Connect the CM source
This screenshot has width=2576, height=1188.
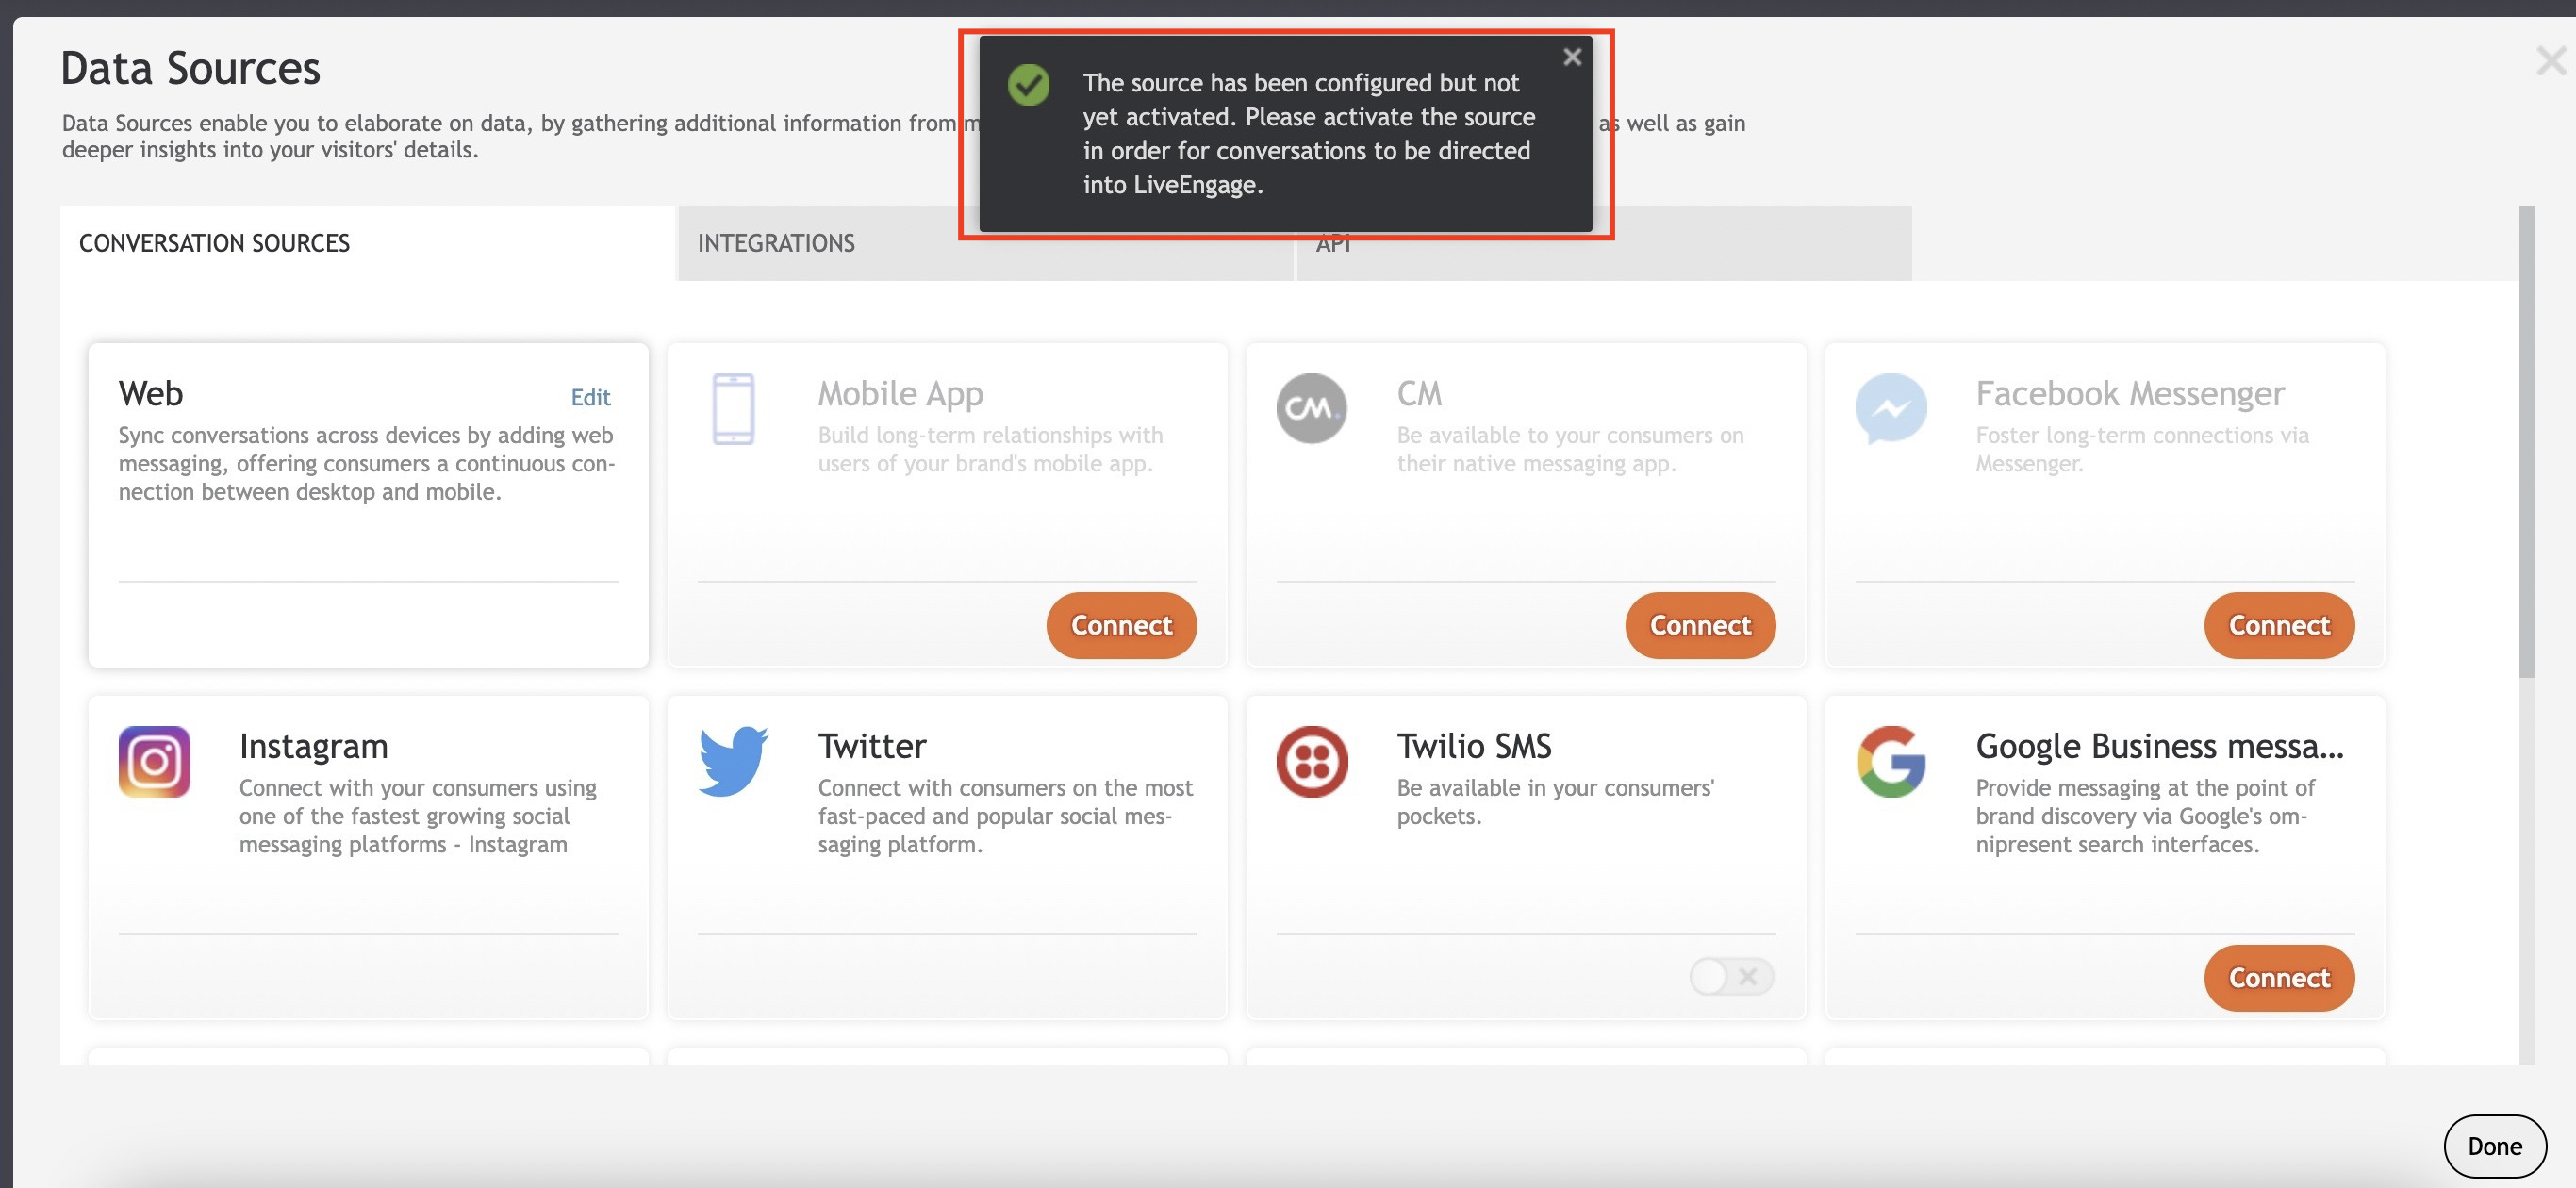1700,625
